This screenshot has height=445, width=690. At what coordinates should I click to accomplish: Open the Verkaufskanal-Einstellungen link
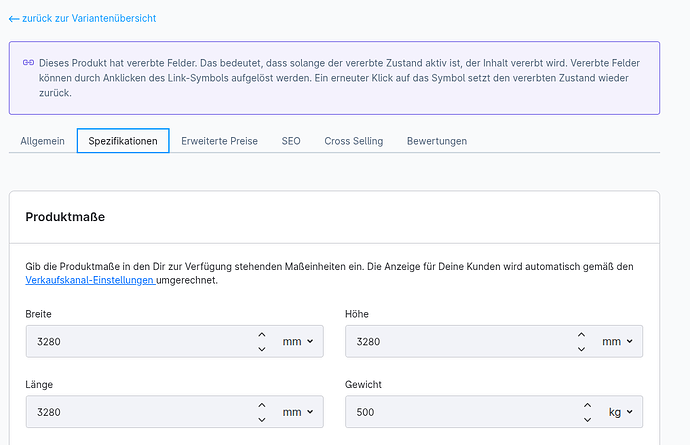90,281
